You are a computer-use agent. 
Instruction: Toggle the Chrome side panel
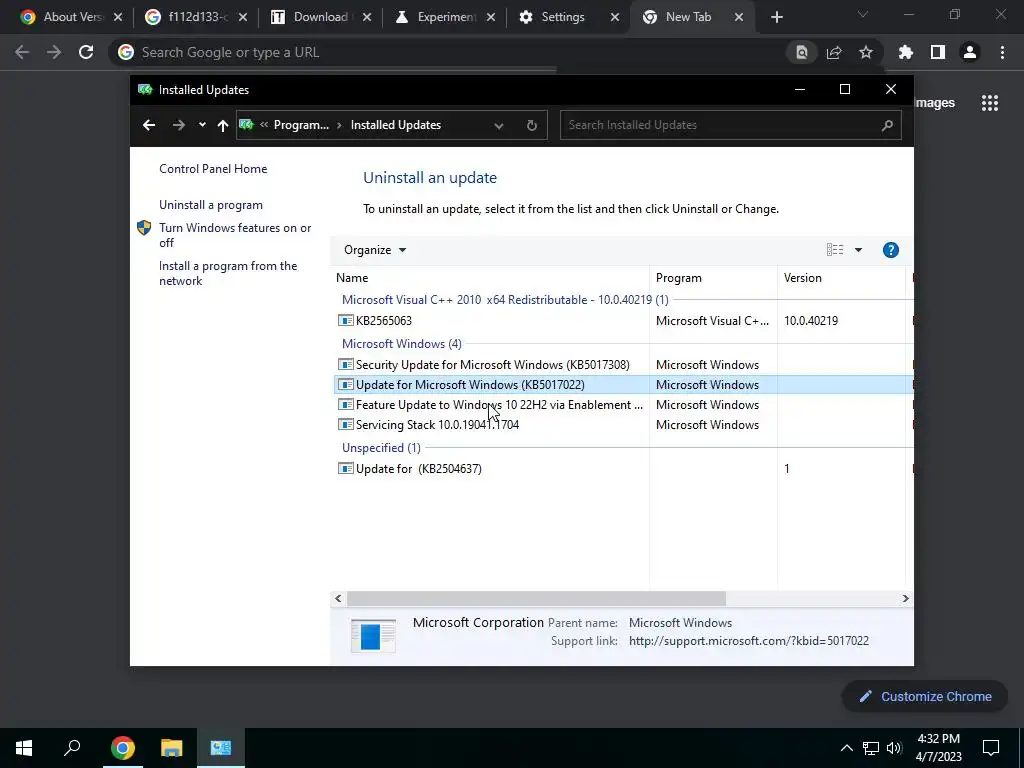pos(938,52)
